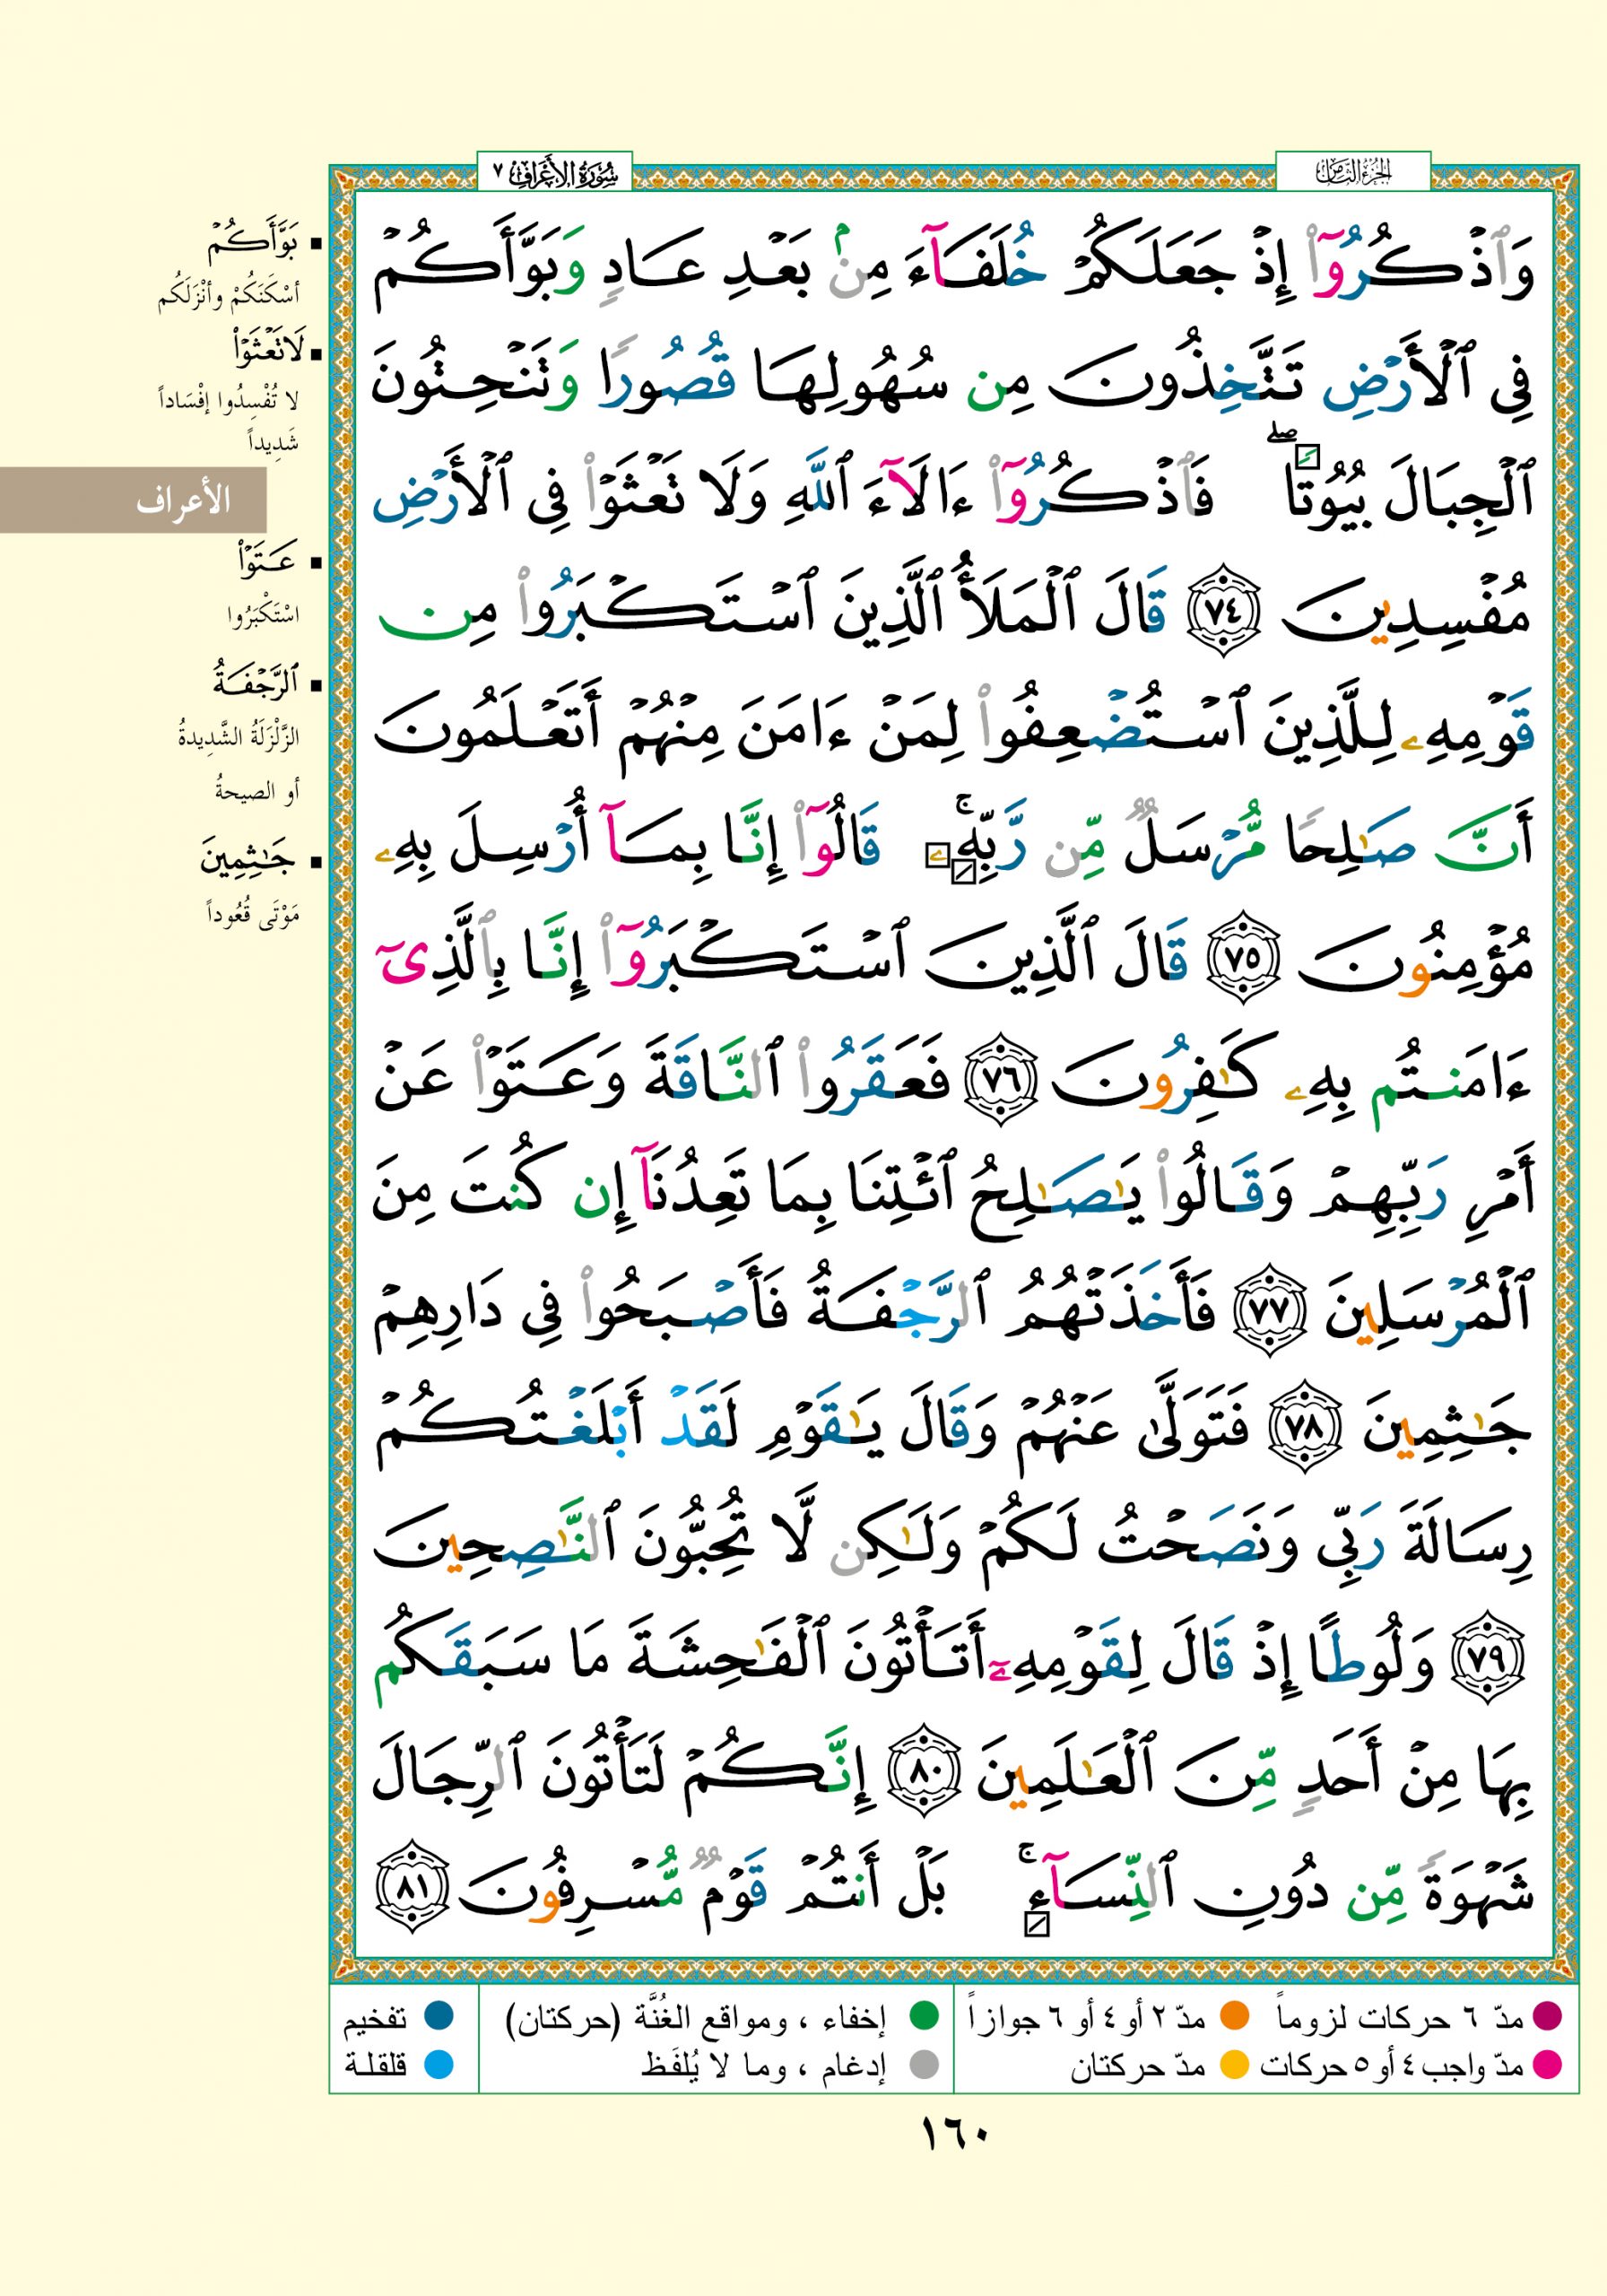The height and width of the screenshot is (2296, 1607).
Task: Click the Juz name header cartouche
Action: coord(1353,174)
